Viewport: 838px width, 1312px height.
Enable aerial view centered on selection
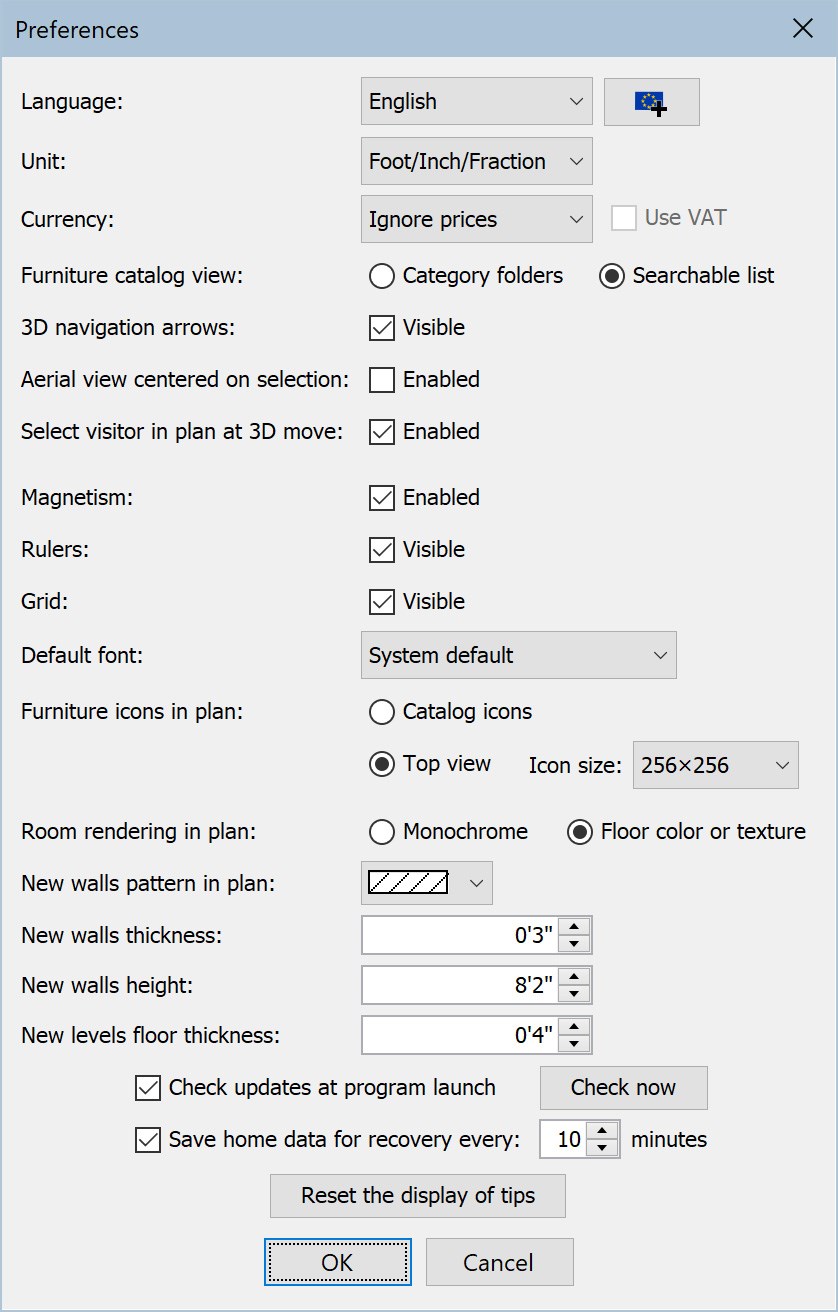point(382,380)
